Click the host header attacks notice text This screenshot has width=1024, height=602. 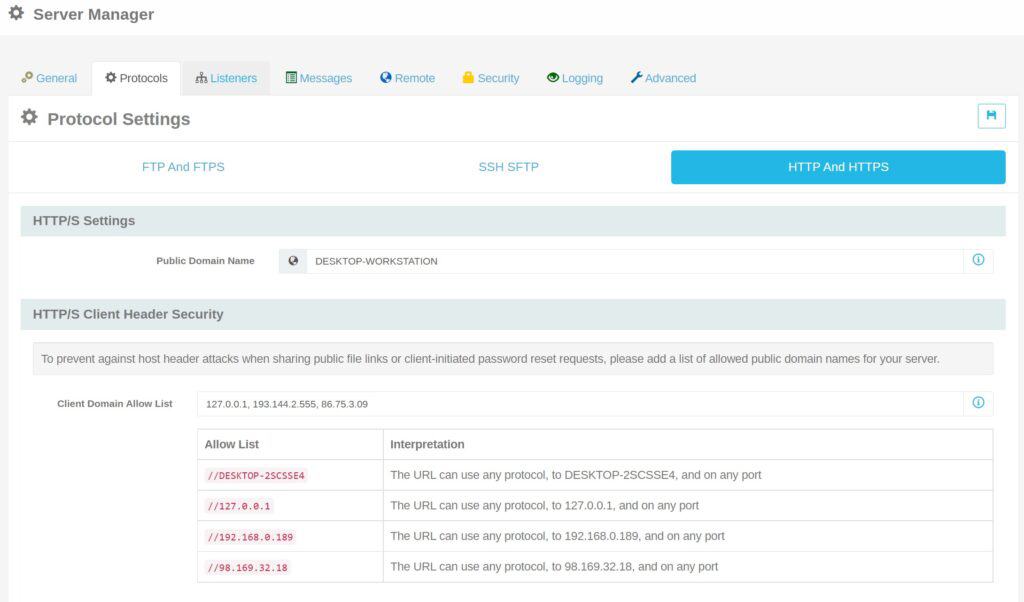490,358
